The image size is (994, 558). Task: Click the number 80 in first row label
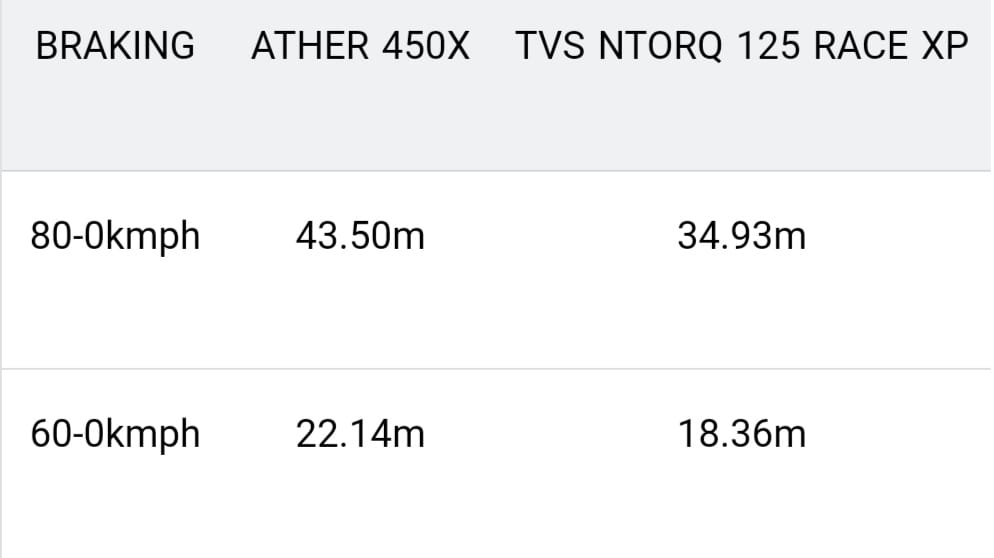pyautogui.click(x=47, y=237)
